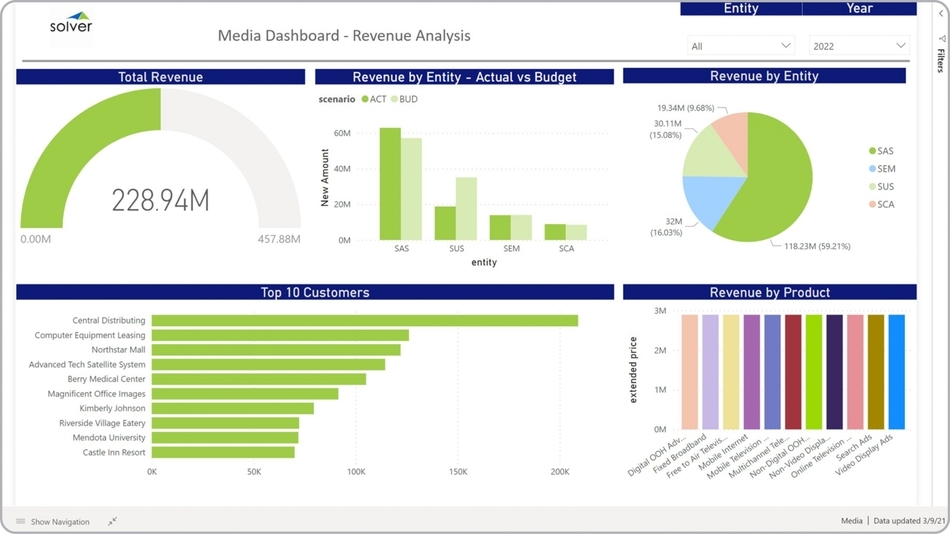950x534 pixels.
Task: Open the Entity dropdown
Action: click(x=740, y=46)
